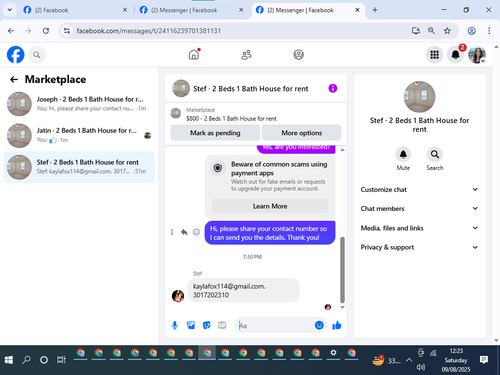Open the emoji picker in composer
500x375 pixels.
[x=319, y=325]
